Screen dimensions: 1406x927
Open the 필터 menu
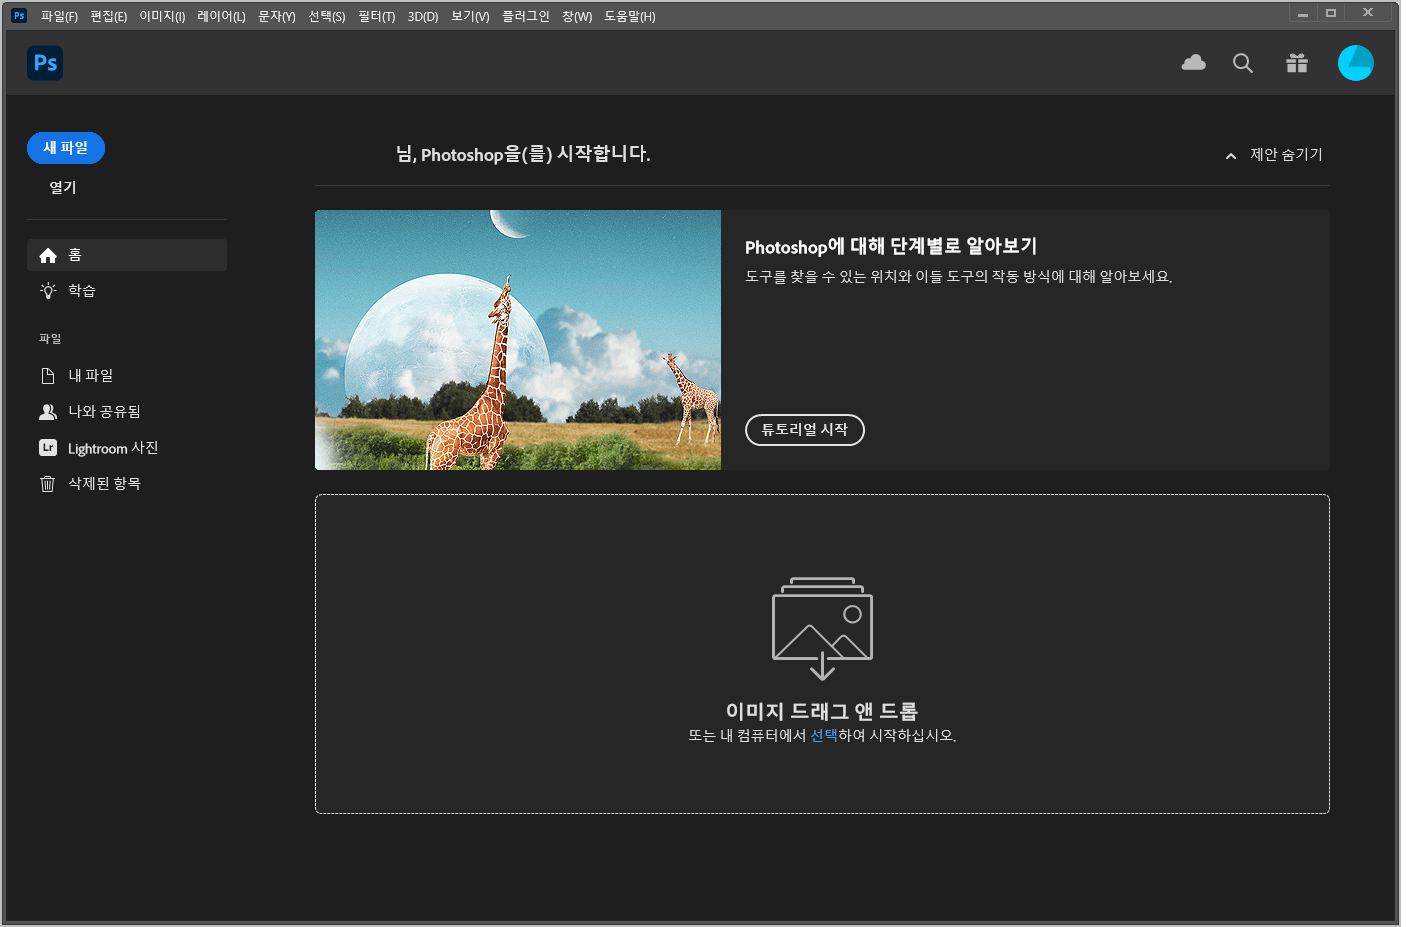tap(375, 16)
